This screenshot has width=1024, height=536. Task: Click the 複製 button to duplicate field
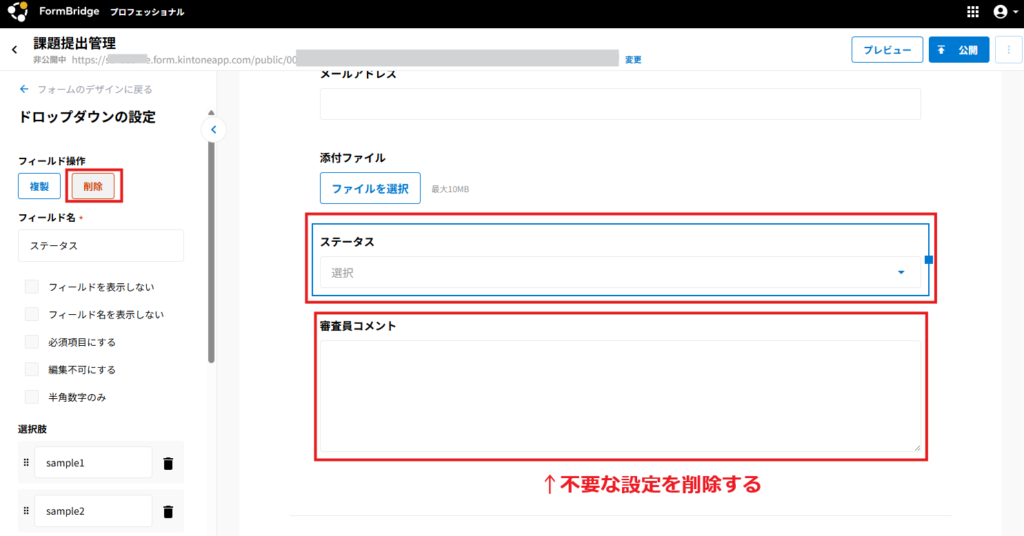pos(39,186)
